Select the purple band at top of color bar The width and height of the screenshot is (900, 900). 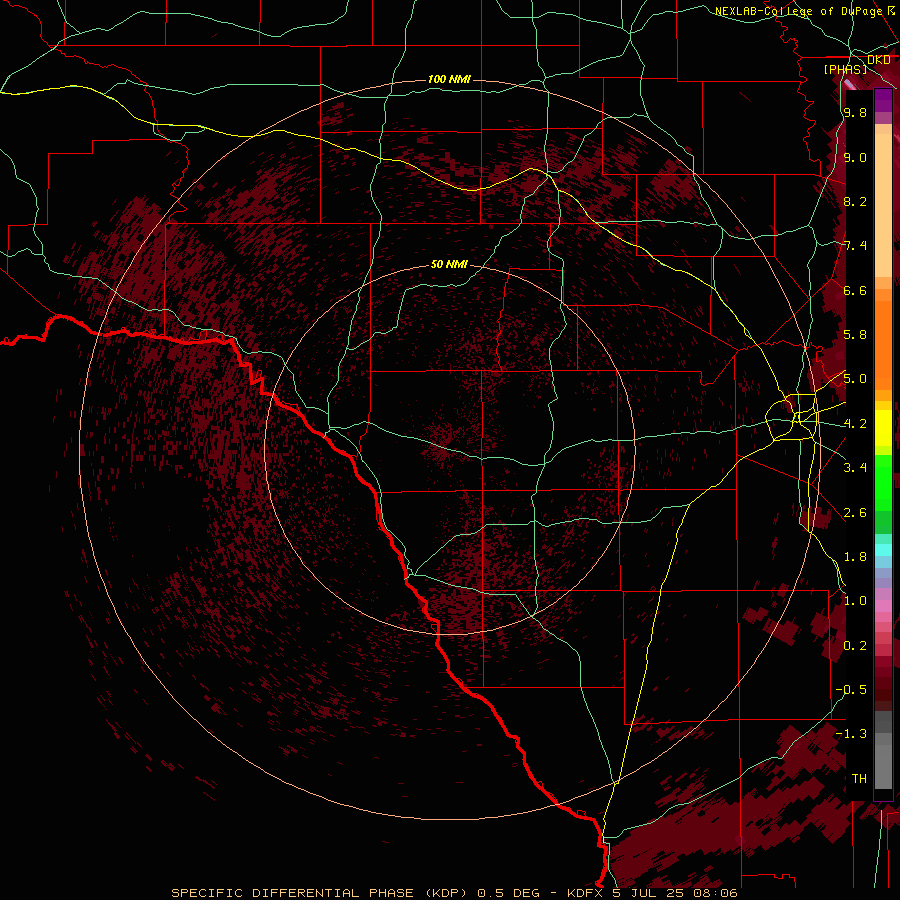click(883, 101)
